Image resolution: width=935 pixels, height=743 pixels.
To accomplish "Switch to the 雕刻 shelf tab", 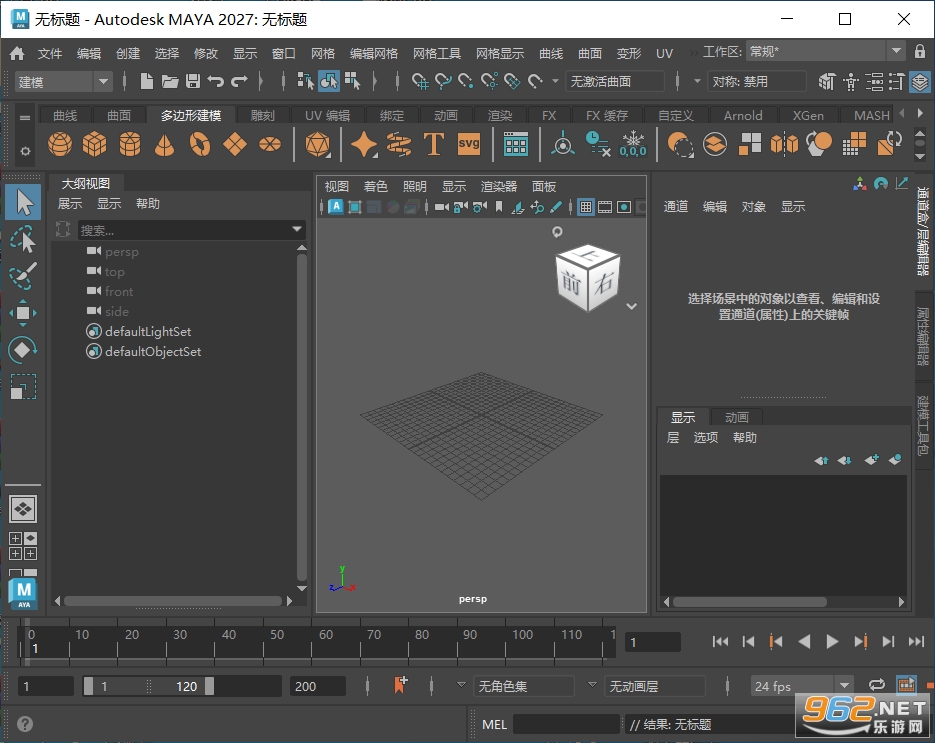I will tap(262, 116).
